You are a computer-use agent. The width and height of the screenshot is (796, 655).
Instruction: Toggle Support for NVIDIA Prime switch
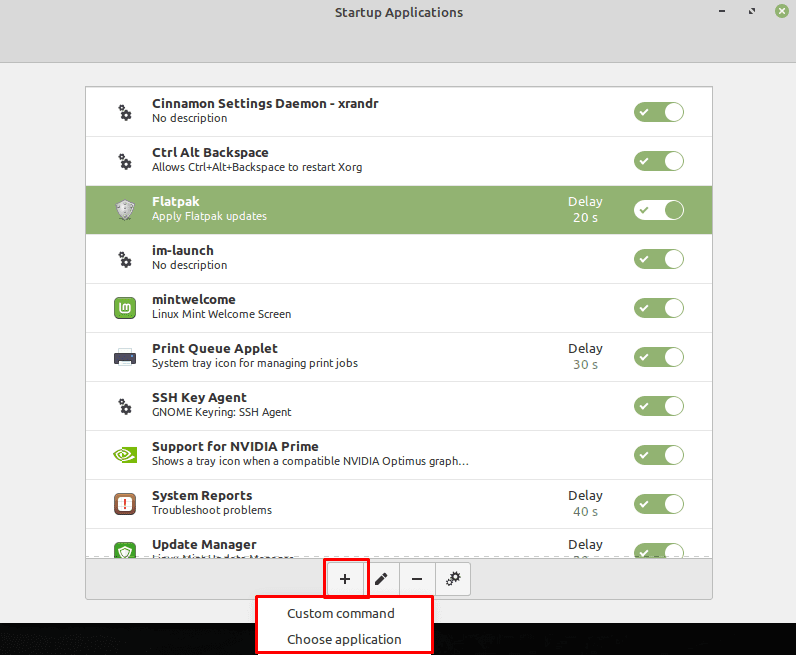pyautogui.click(x=658, y=455)
